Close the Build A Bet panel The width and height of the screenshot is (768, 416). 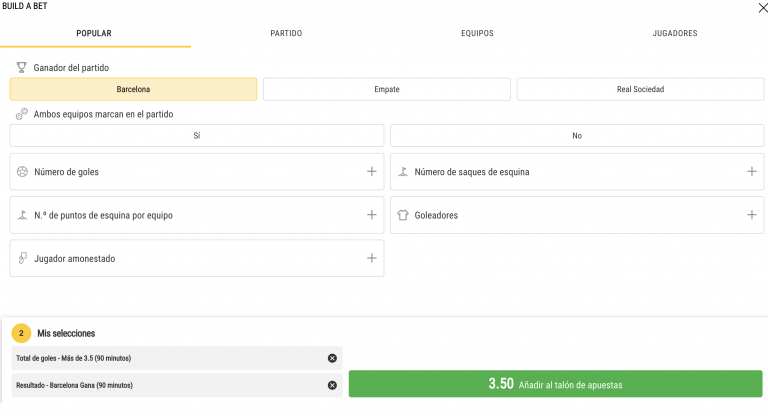point(763,8)
